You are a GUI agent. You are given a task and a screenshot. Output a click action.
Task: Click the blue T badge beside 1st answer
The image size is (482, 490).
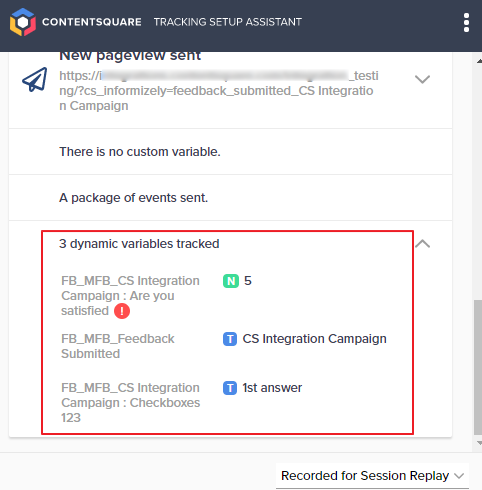[230, 388]
